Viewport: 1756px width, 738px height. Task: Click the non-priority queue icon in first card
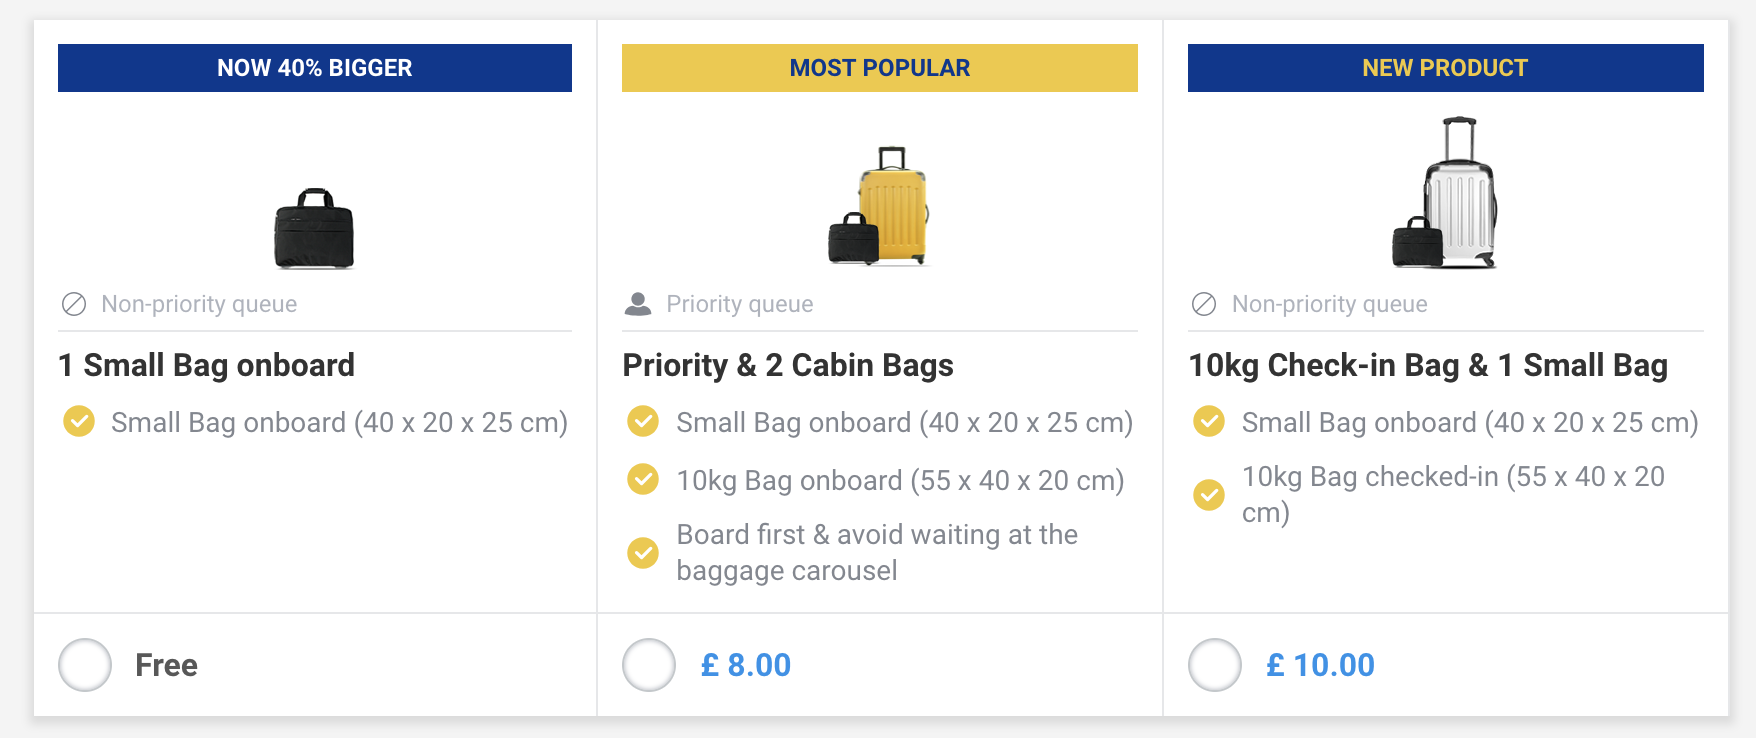(x=74, y=304)
